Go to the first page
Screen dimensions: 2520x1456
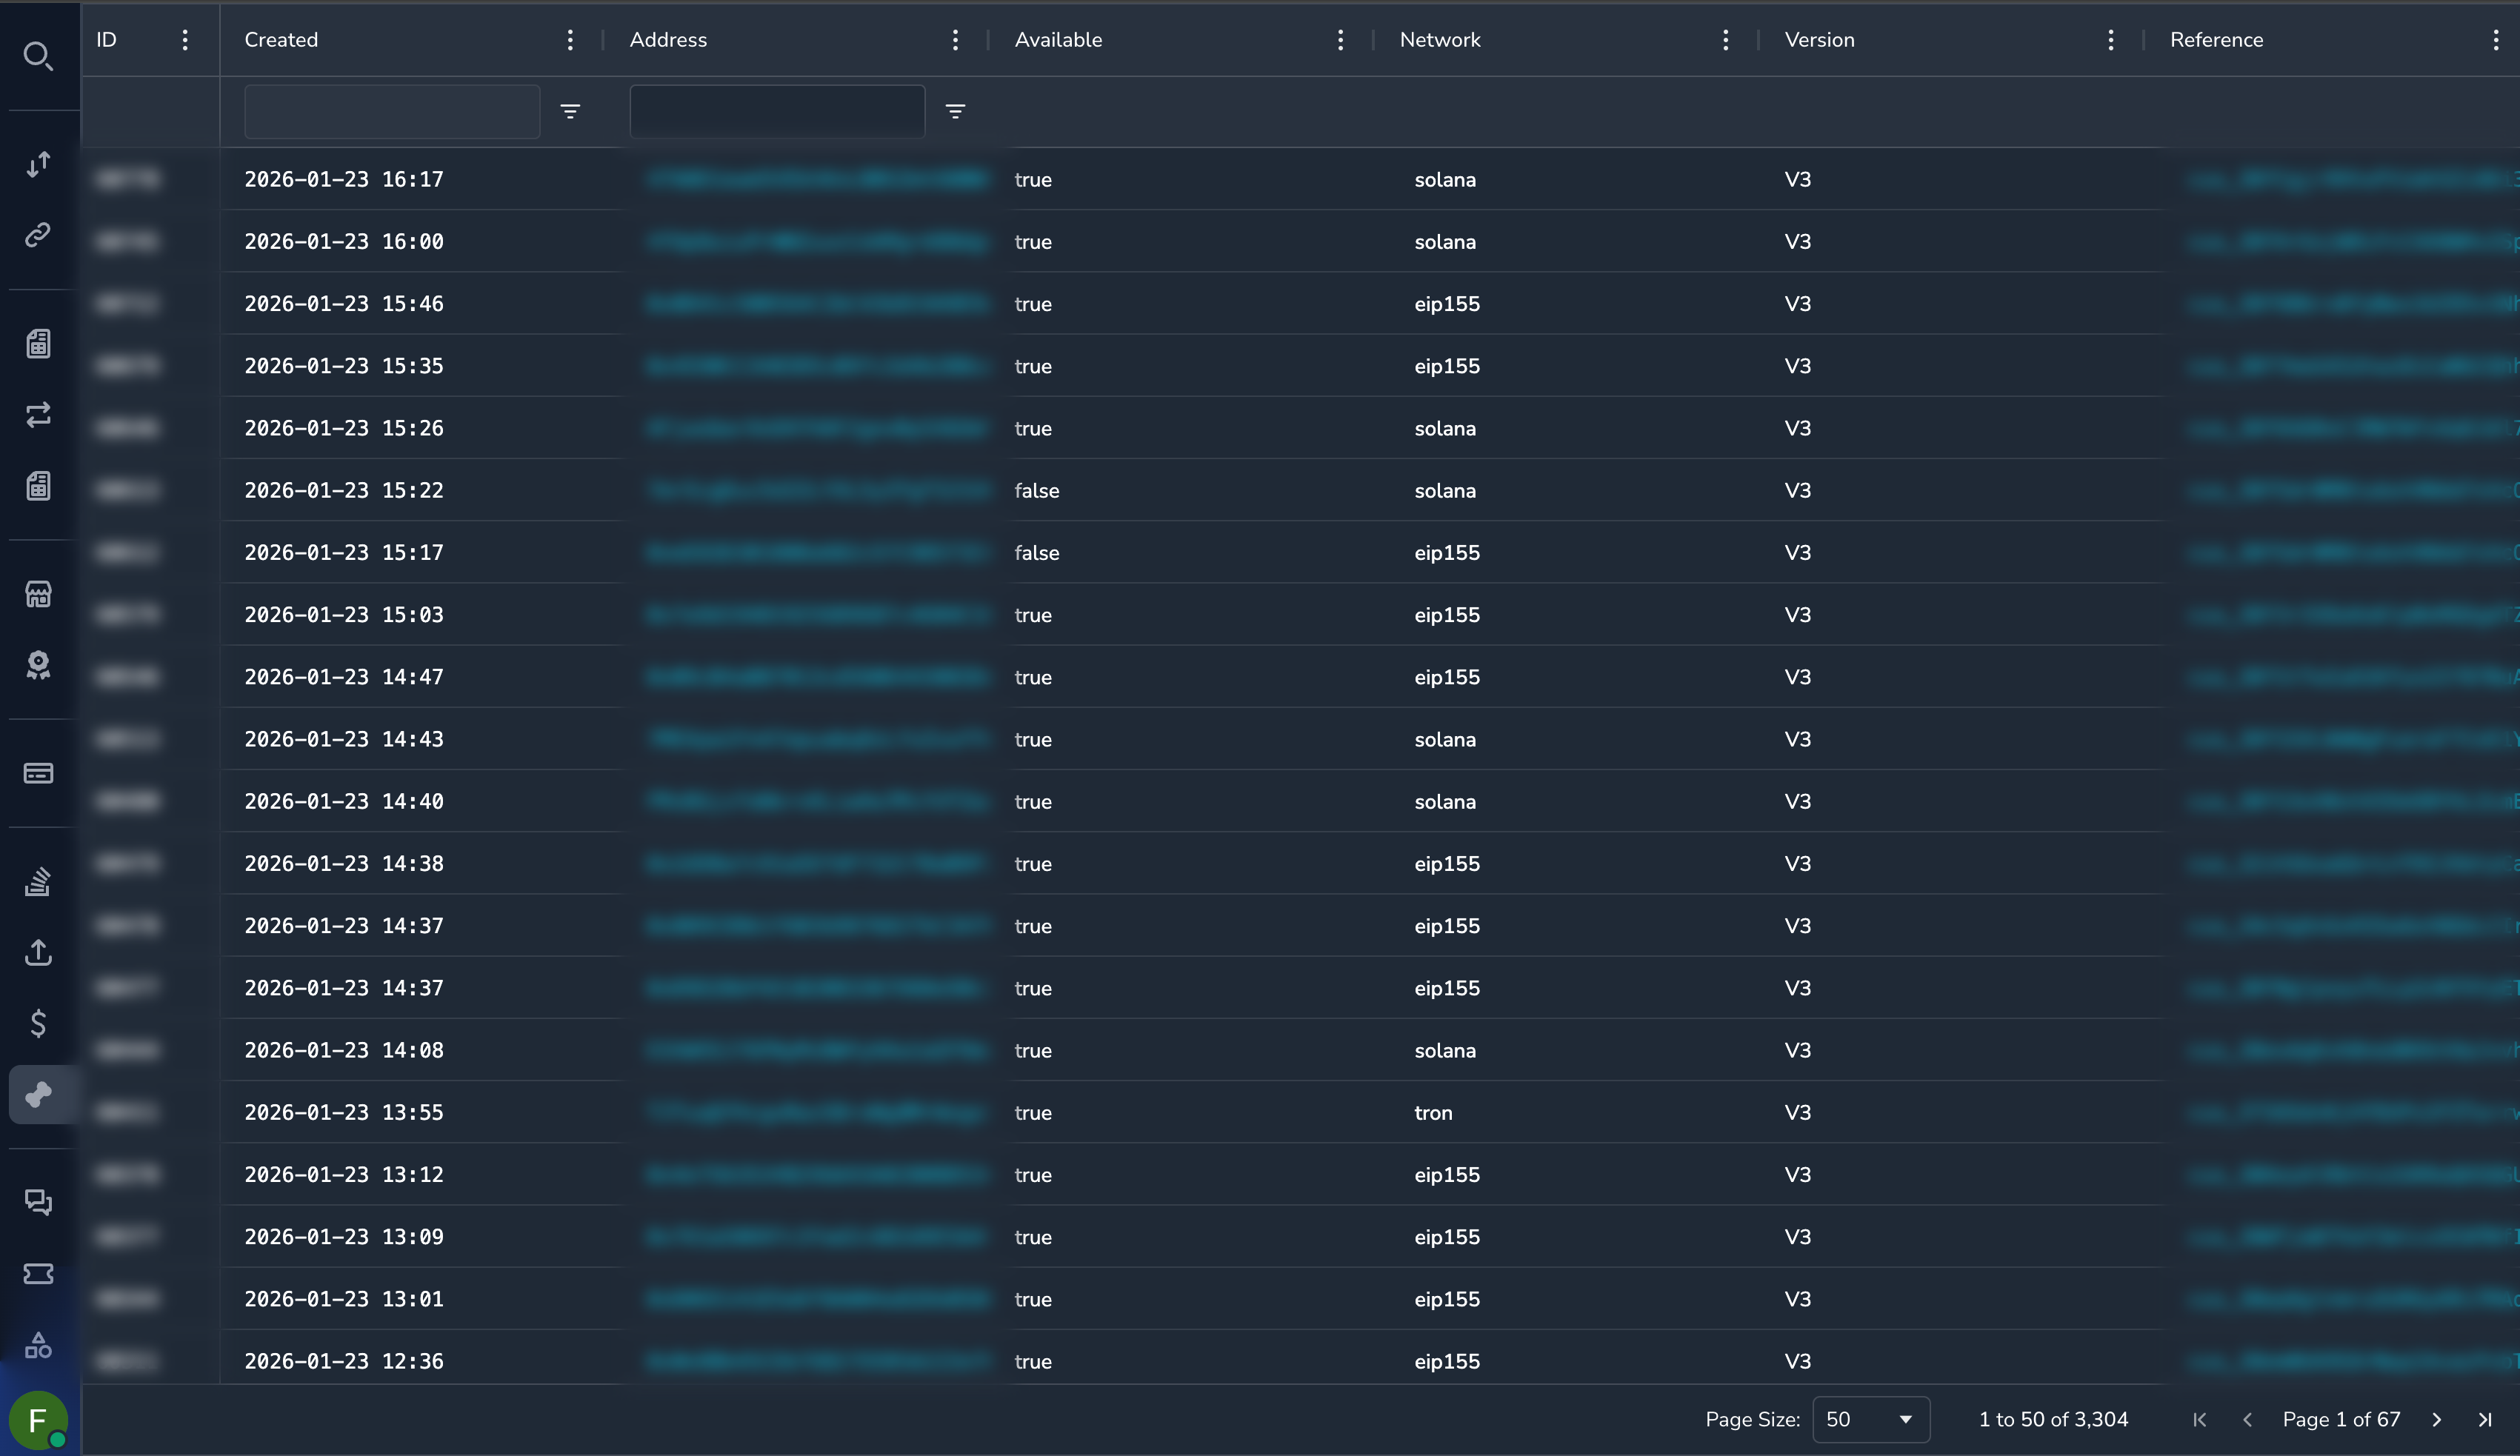tap(2199, 1419)
